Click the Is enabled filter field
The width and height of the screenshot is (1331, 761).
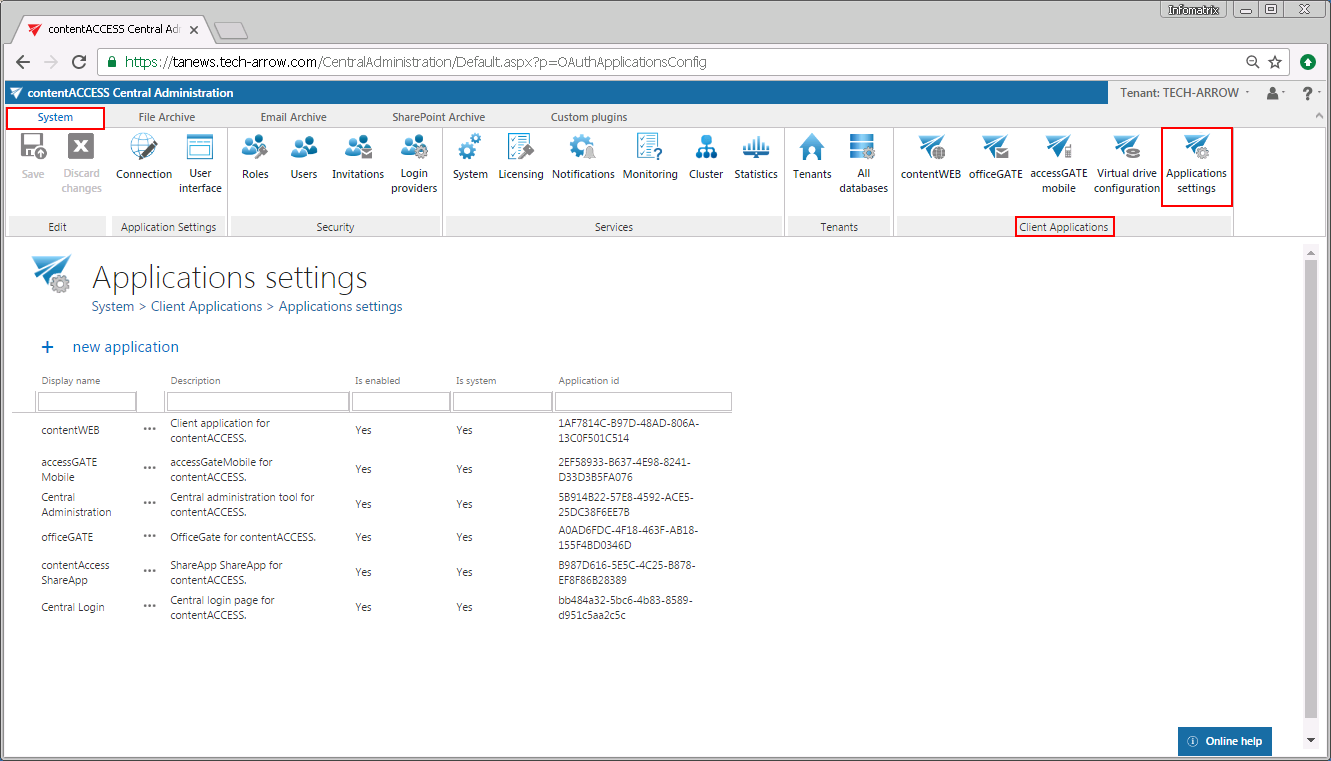[401, 401]
